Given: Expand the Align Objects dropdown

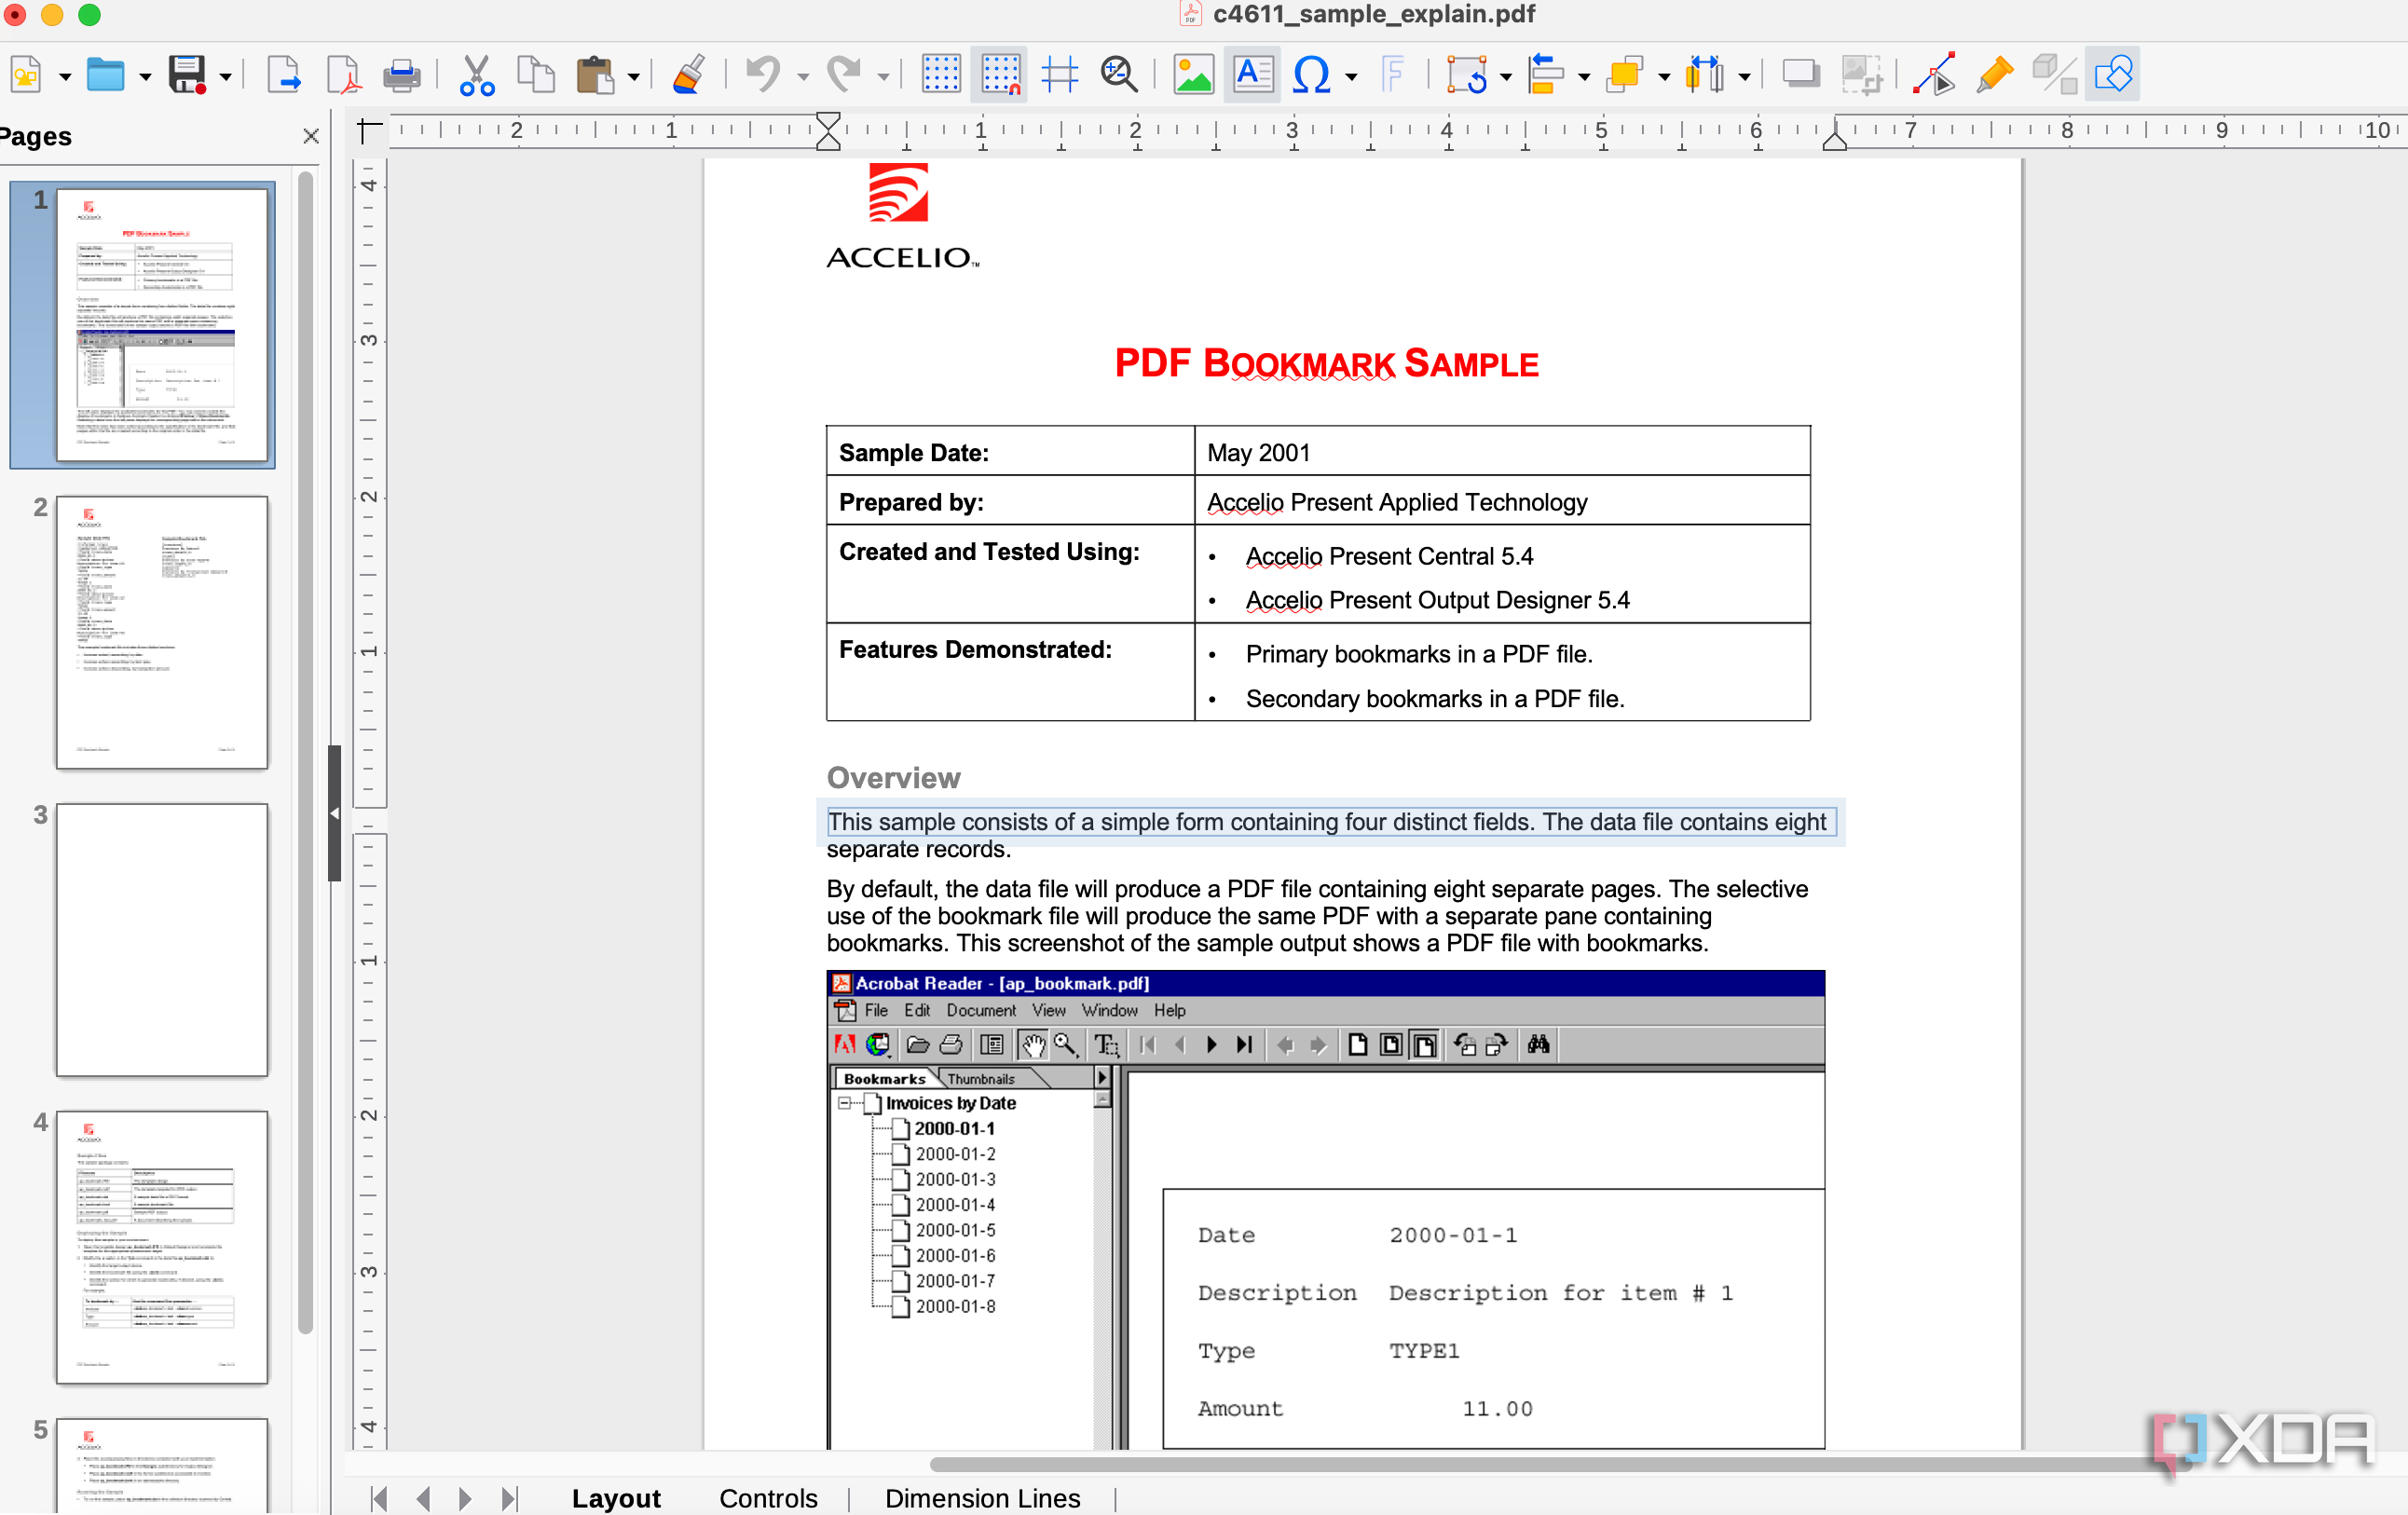Looking at the screenshot, I should (1585, 77).
